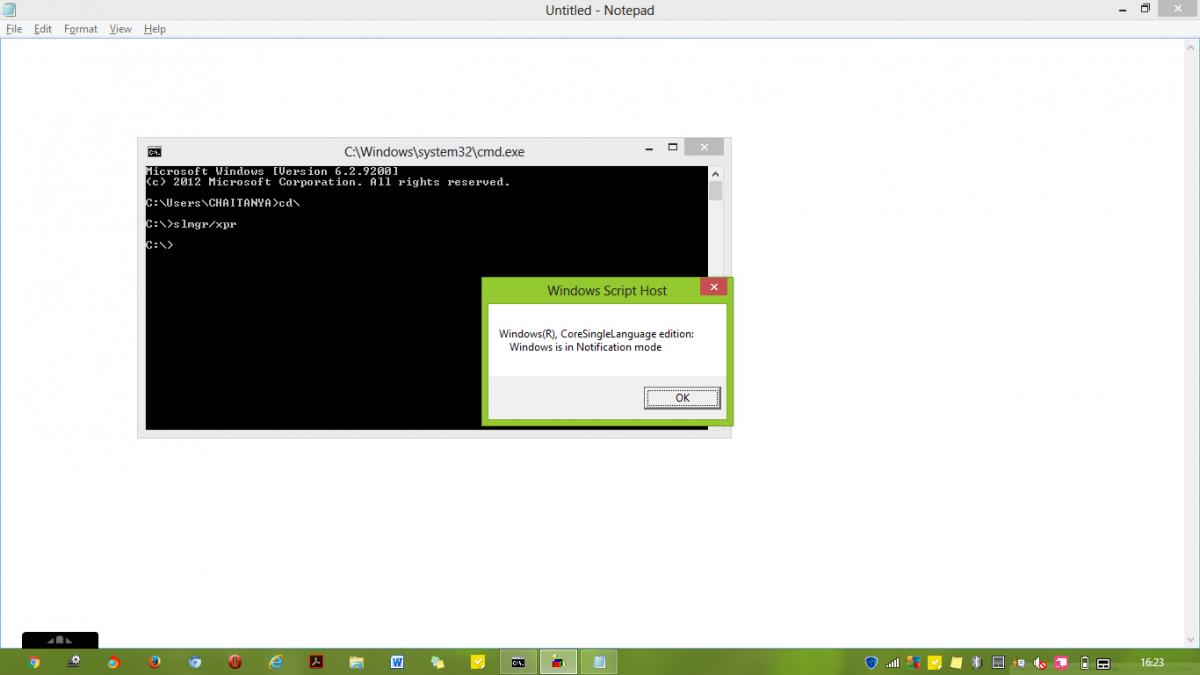The height and width of the screenshot is (675, 1200).
Task: Open Notepad File menu
Action: tap(14, 29)
